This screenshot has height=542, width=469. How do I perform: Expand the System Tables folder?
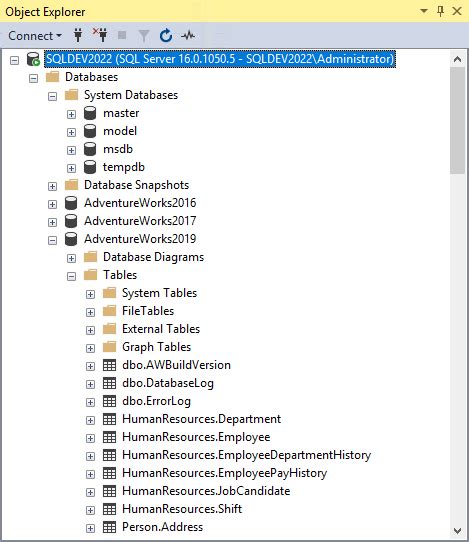pyautogui.click(x=91, y=294)
